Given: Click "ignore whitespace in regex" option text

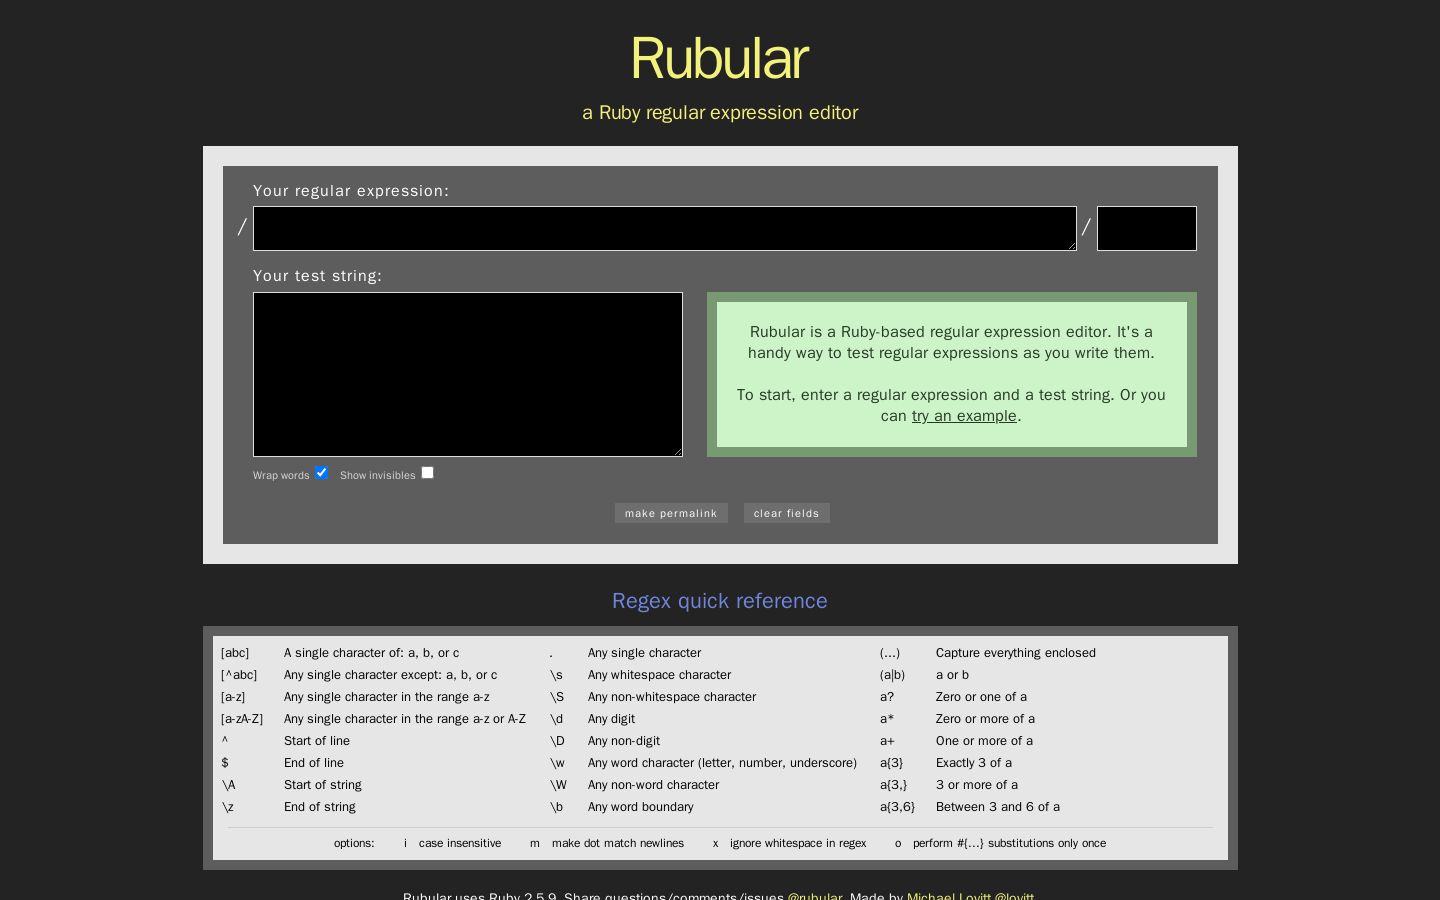Looking at the screenshot, I should pyautogui.click(x=798, y=843).
